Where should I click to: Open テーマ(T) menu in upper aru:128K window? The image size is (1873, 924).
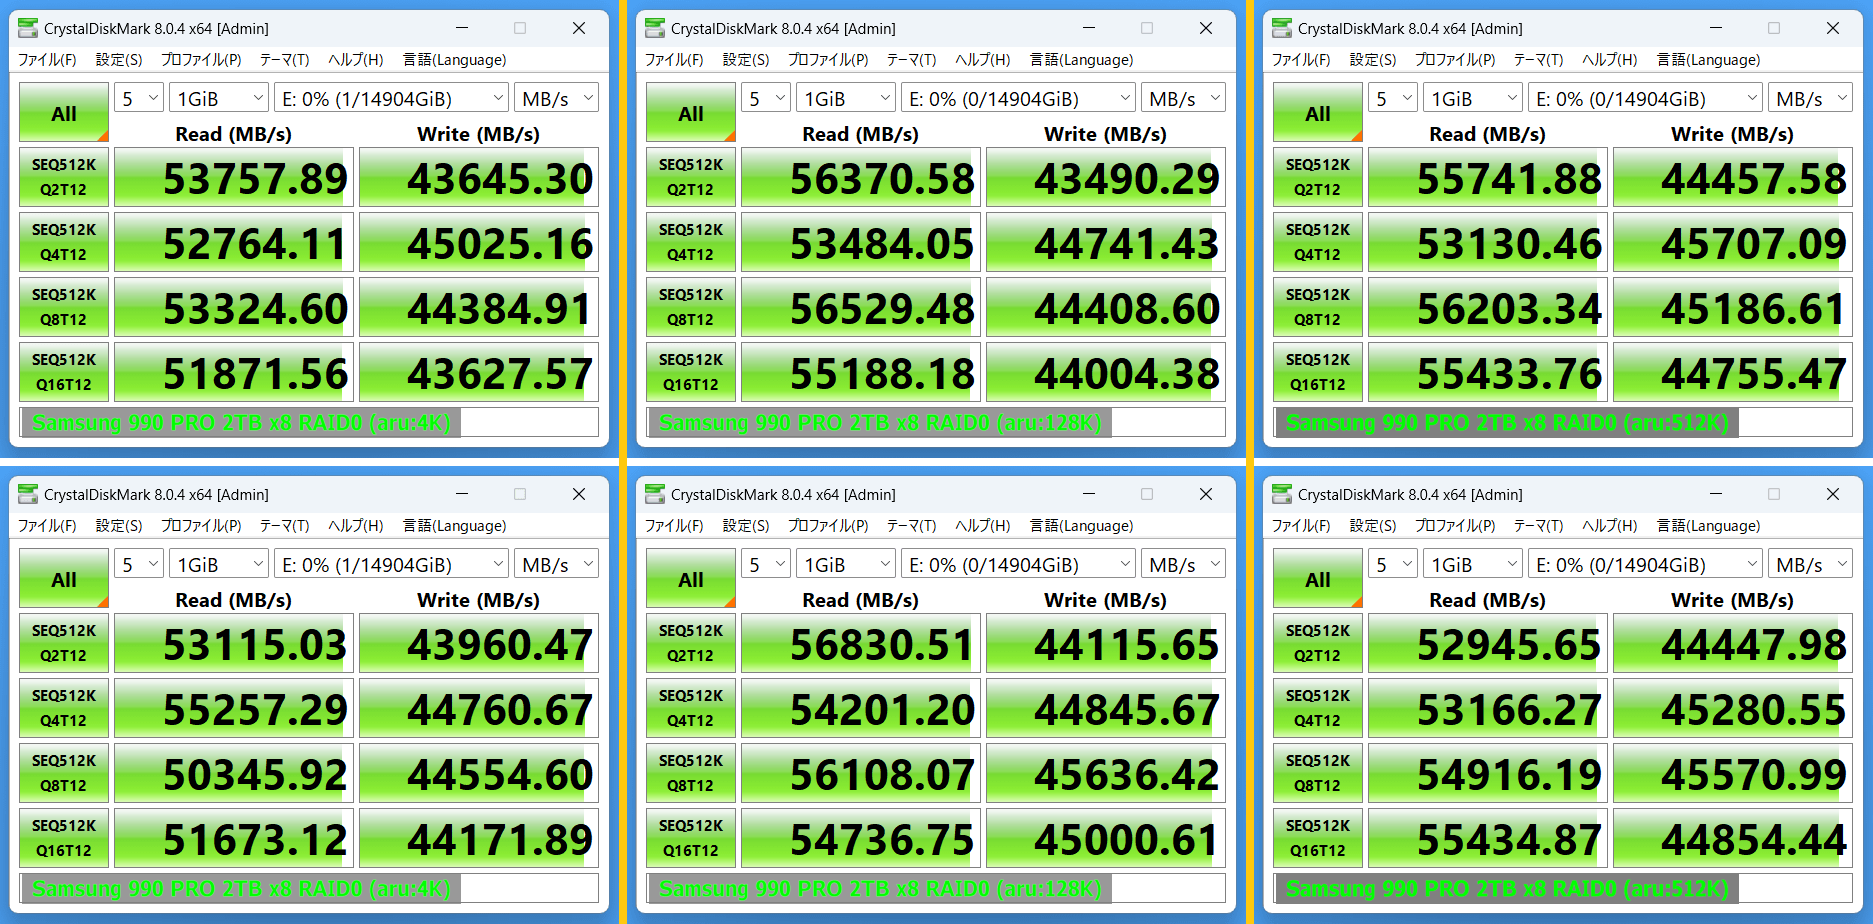click(911, 60)
